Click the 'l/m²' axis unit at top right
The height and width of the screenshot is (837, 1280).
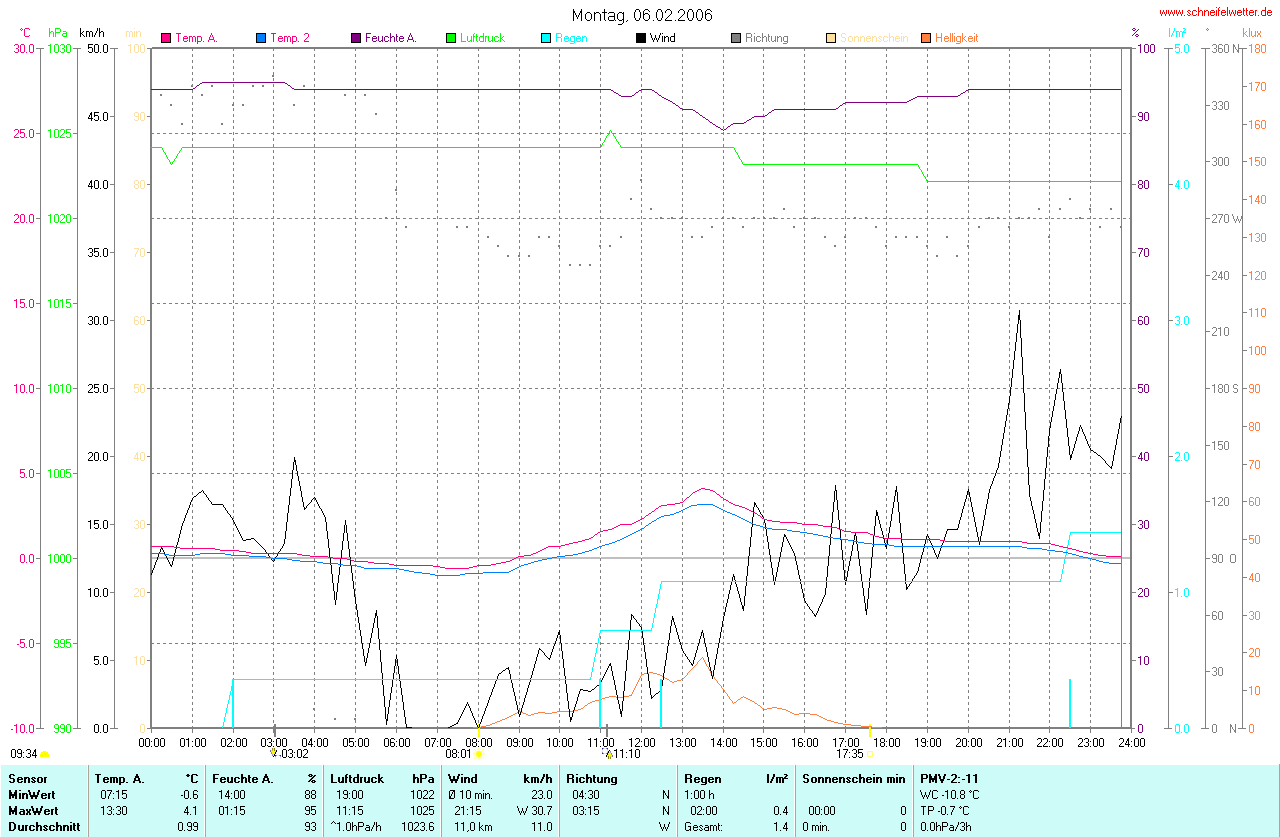(x=1177, y=32)
